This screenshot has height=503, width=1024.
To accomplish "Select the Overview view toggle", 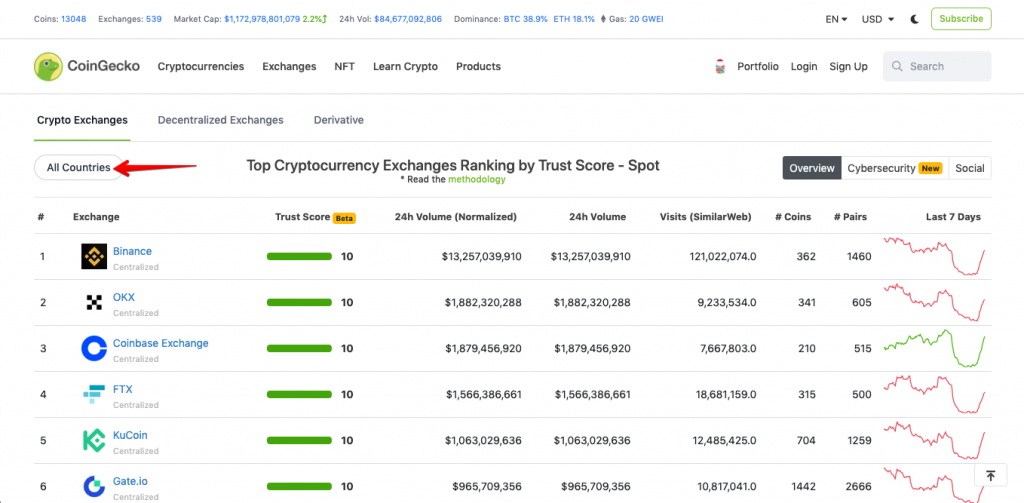I will [812, 168].
